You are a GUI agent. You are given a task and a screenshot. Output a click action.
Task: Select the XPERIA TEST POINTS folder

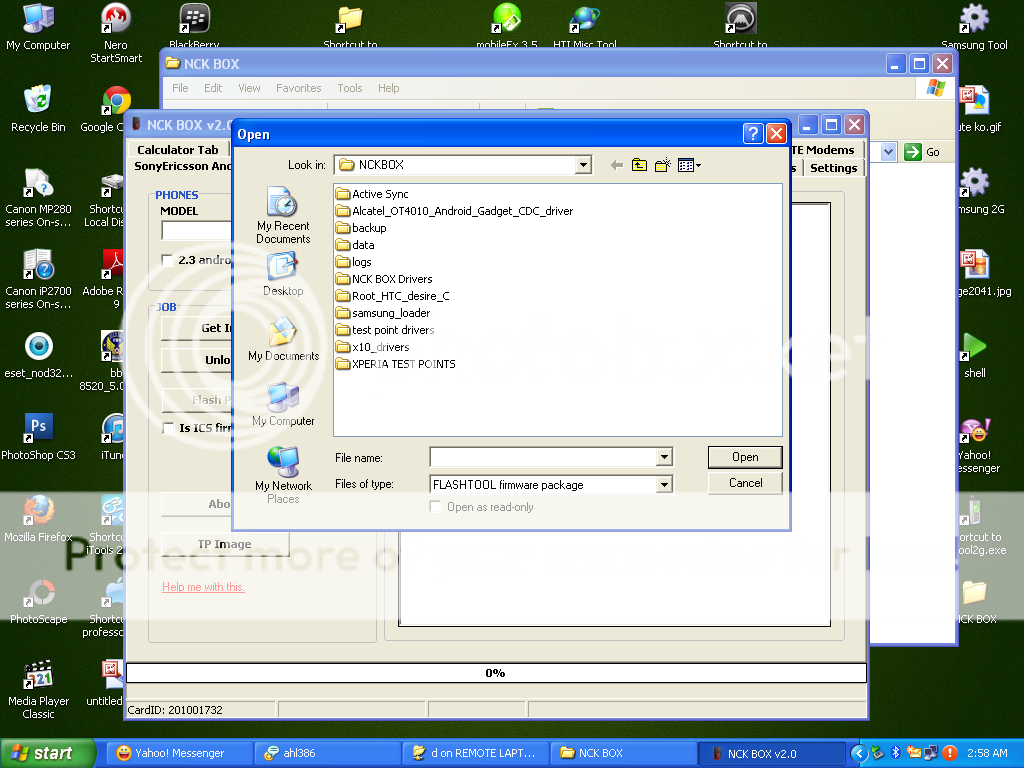(402, 364)
